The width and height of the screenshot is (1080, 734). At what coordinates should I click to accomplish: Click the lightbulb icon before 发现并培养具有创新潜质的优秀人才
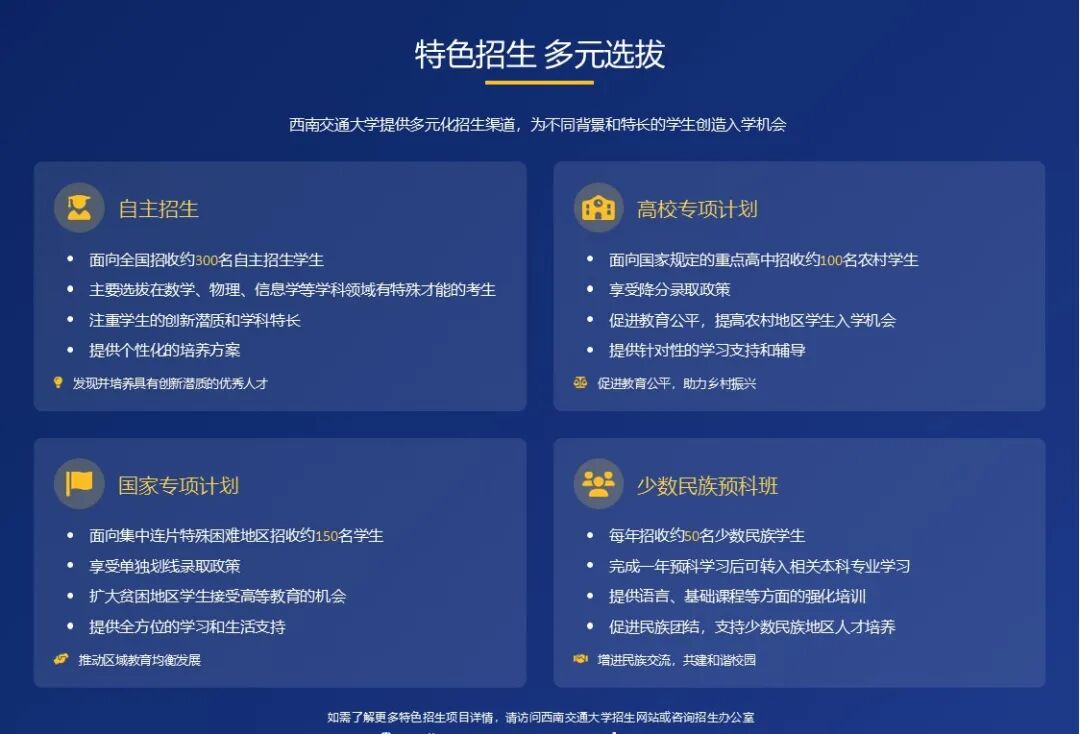click(x=59, y=382)
